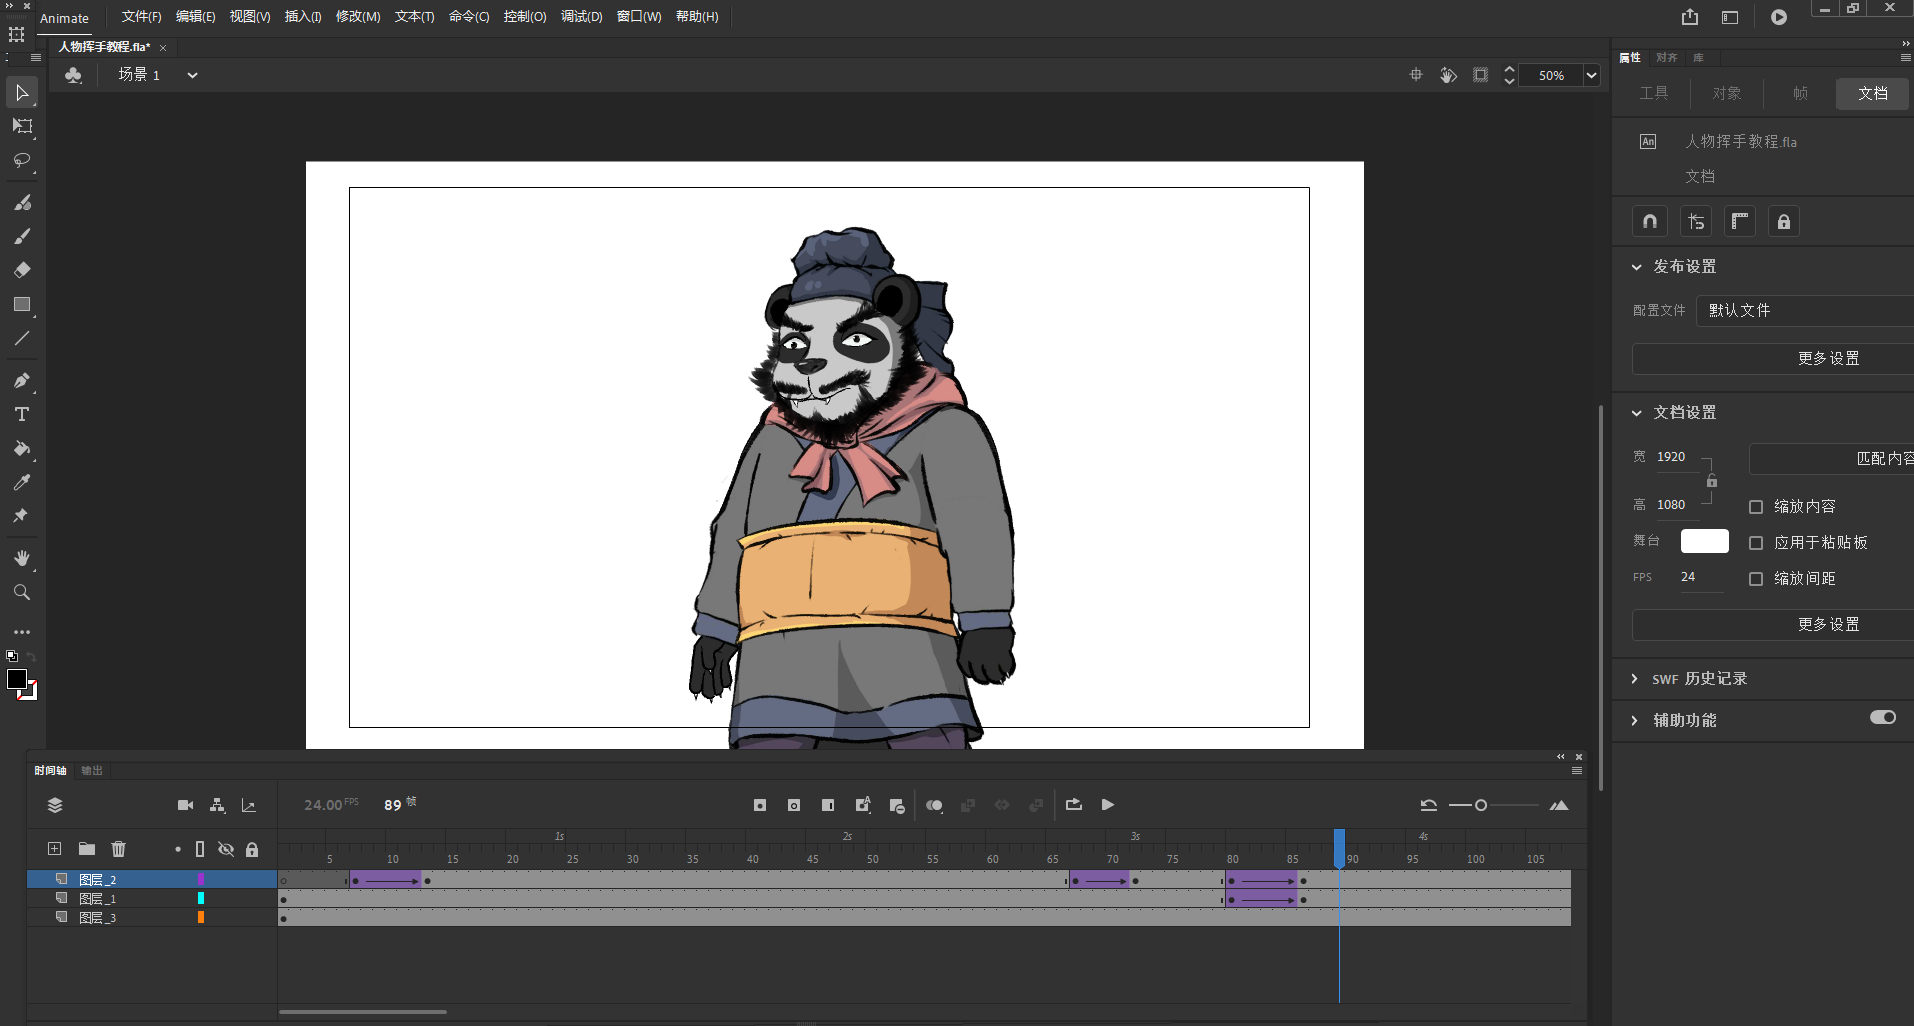Click the new folder icon in timeline
Screen dimensions: 1914x1026
pos(87,849)
